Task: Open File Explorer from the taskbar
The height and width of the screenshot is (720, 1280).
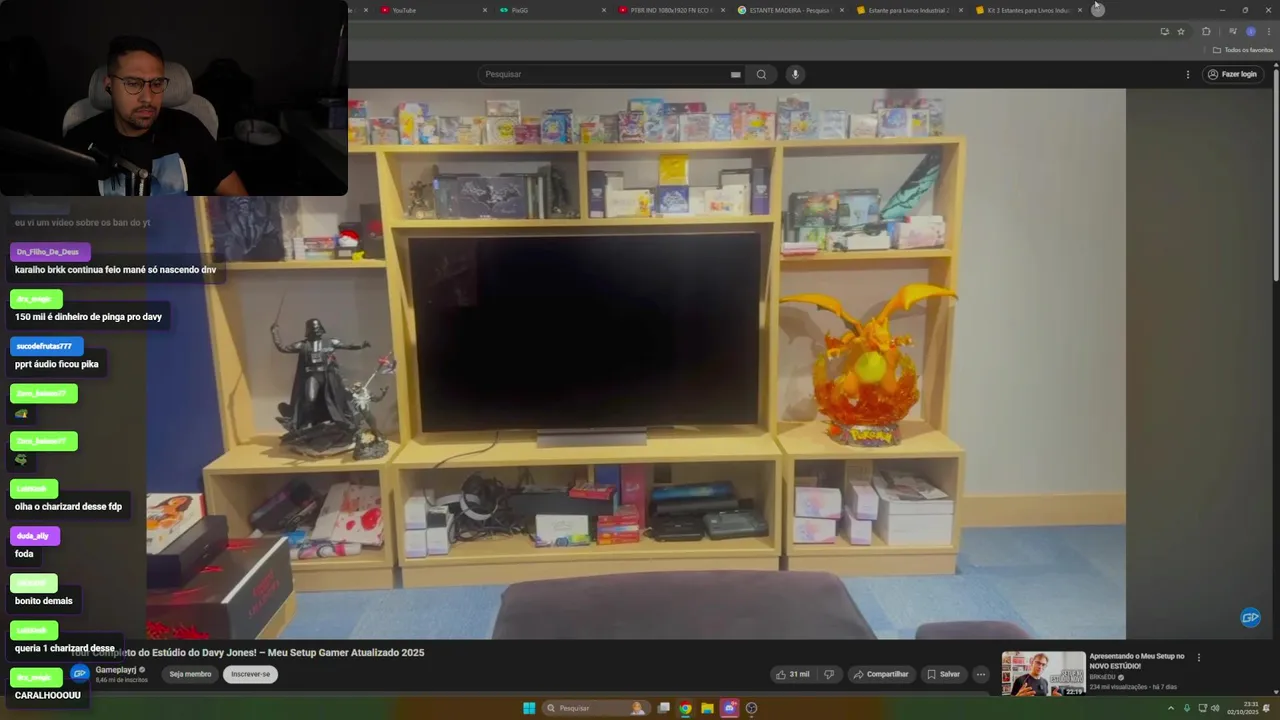Action: point(707,708)
